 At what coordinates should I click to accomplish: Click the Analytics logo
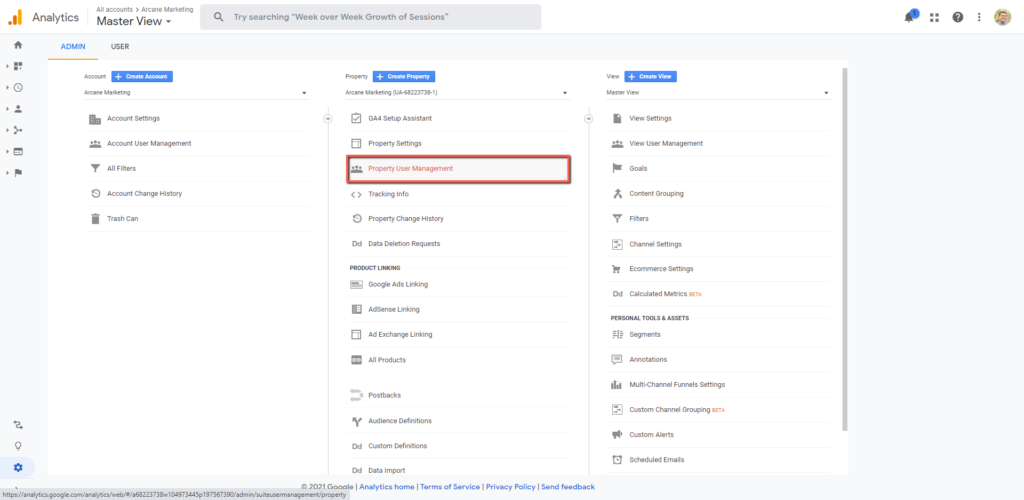[x=15, y=18]
